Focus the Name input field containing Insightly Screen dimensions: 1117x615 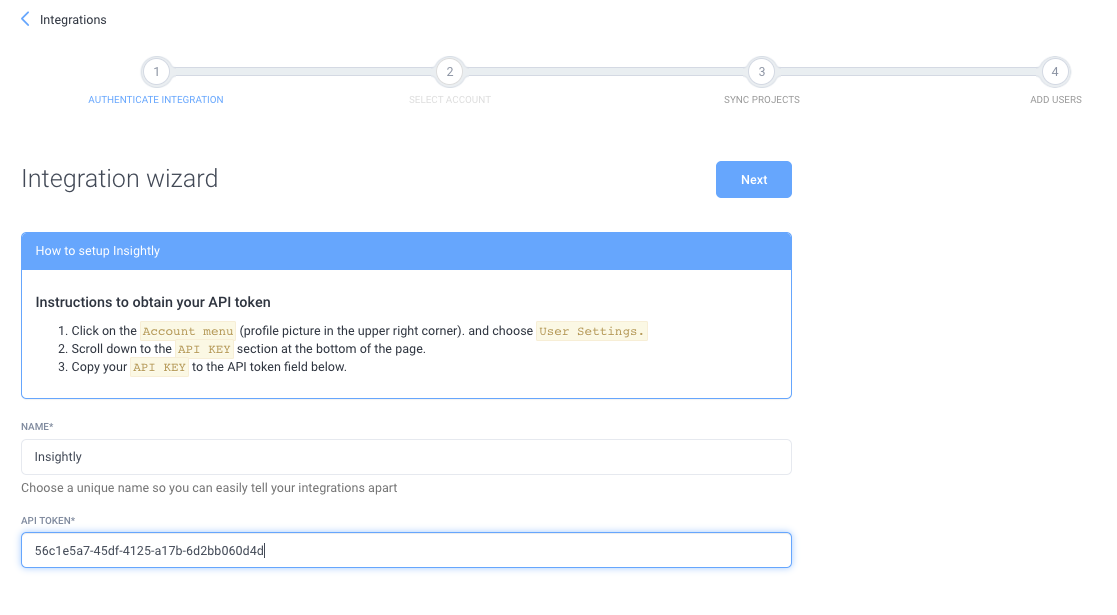click(x=406, y=457)
